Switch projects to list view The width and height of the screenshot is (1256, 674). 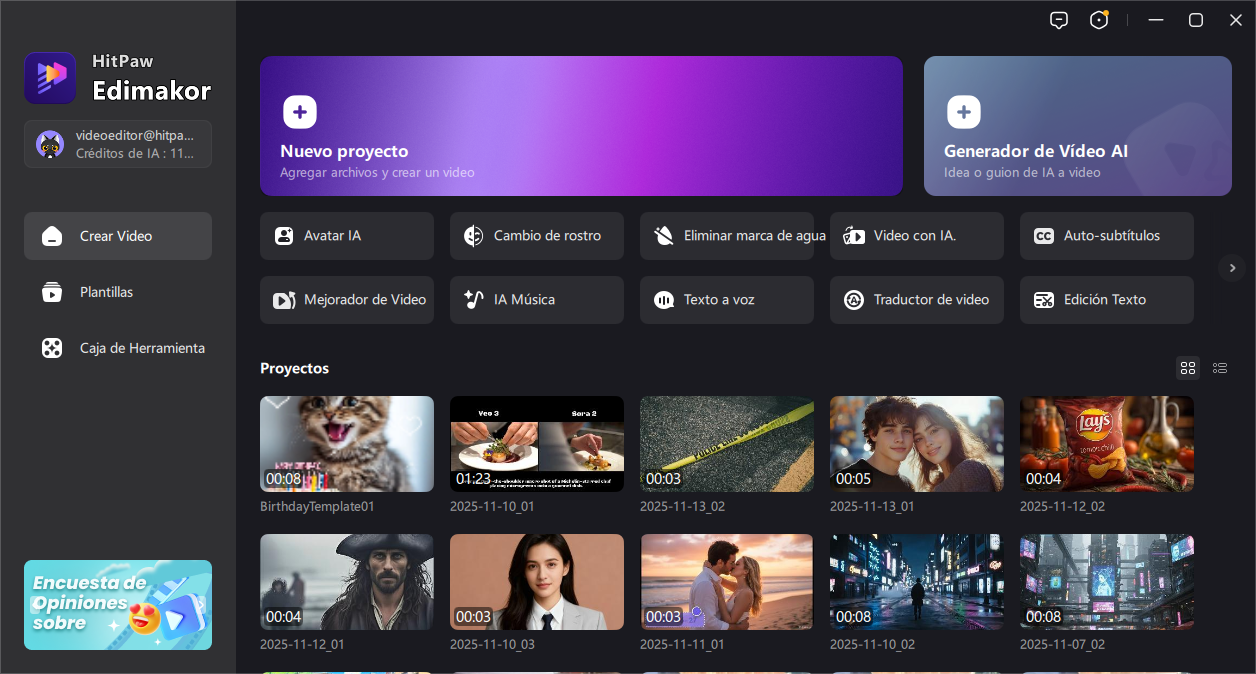point(1220,368)
